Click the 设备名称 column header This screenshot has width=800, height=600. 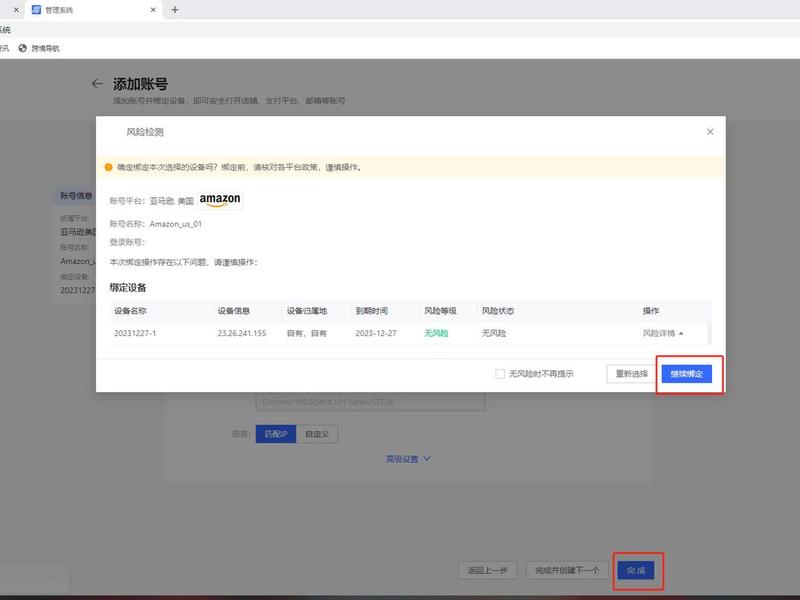click(x=130, y=311)
